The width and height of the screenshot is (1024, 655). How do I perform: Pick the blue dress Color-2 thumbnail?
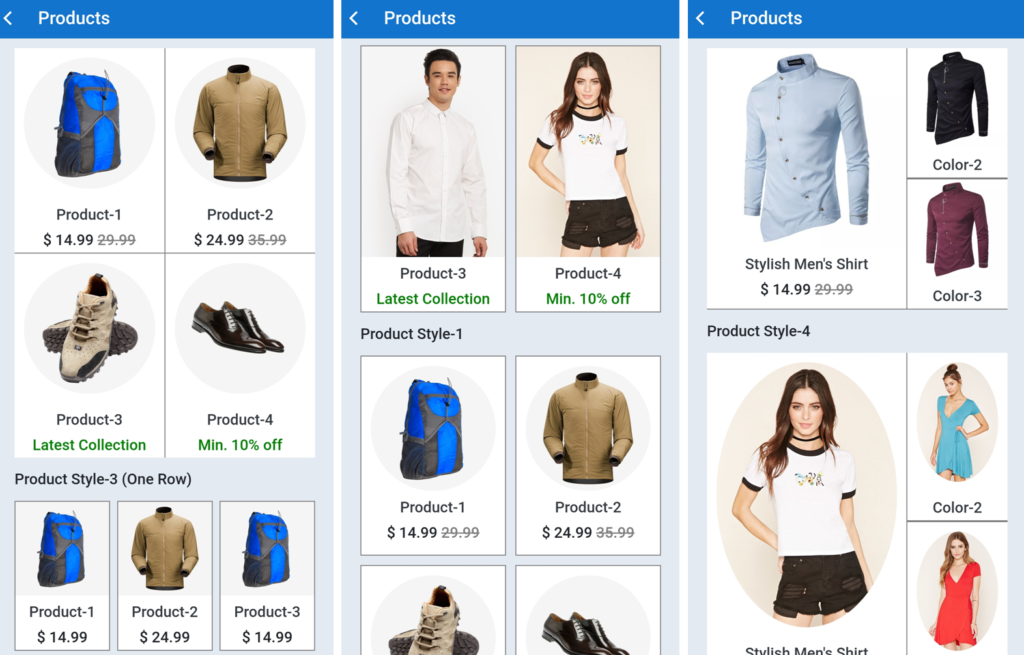(x=957, y=423)
